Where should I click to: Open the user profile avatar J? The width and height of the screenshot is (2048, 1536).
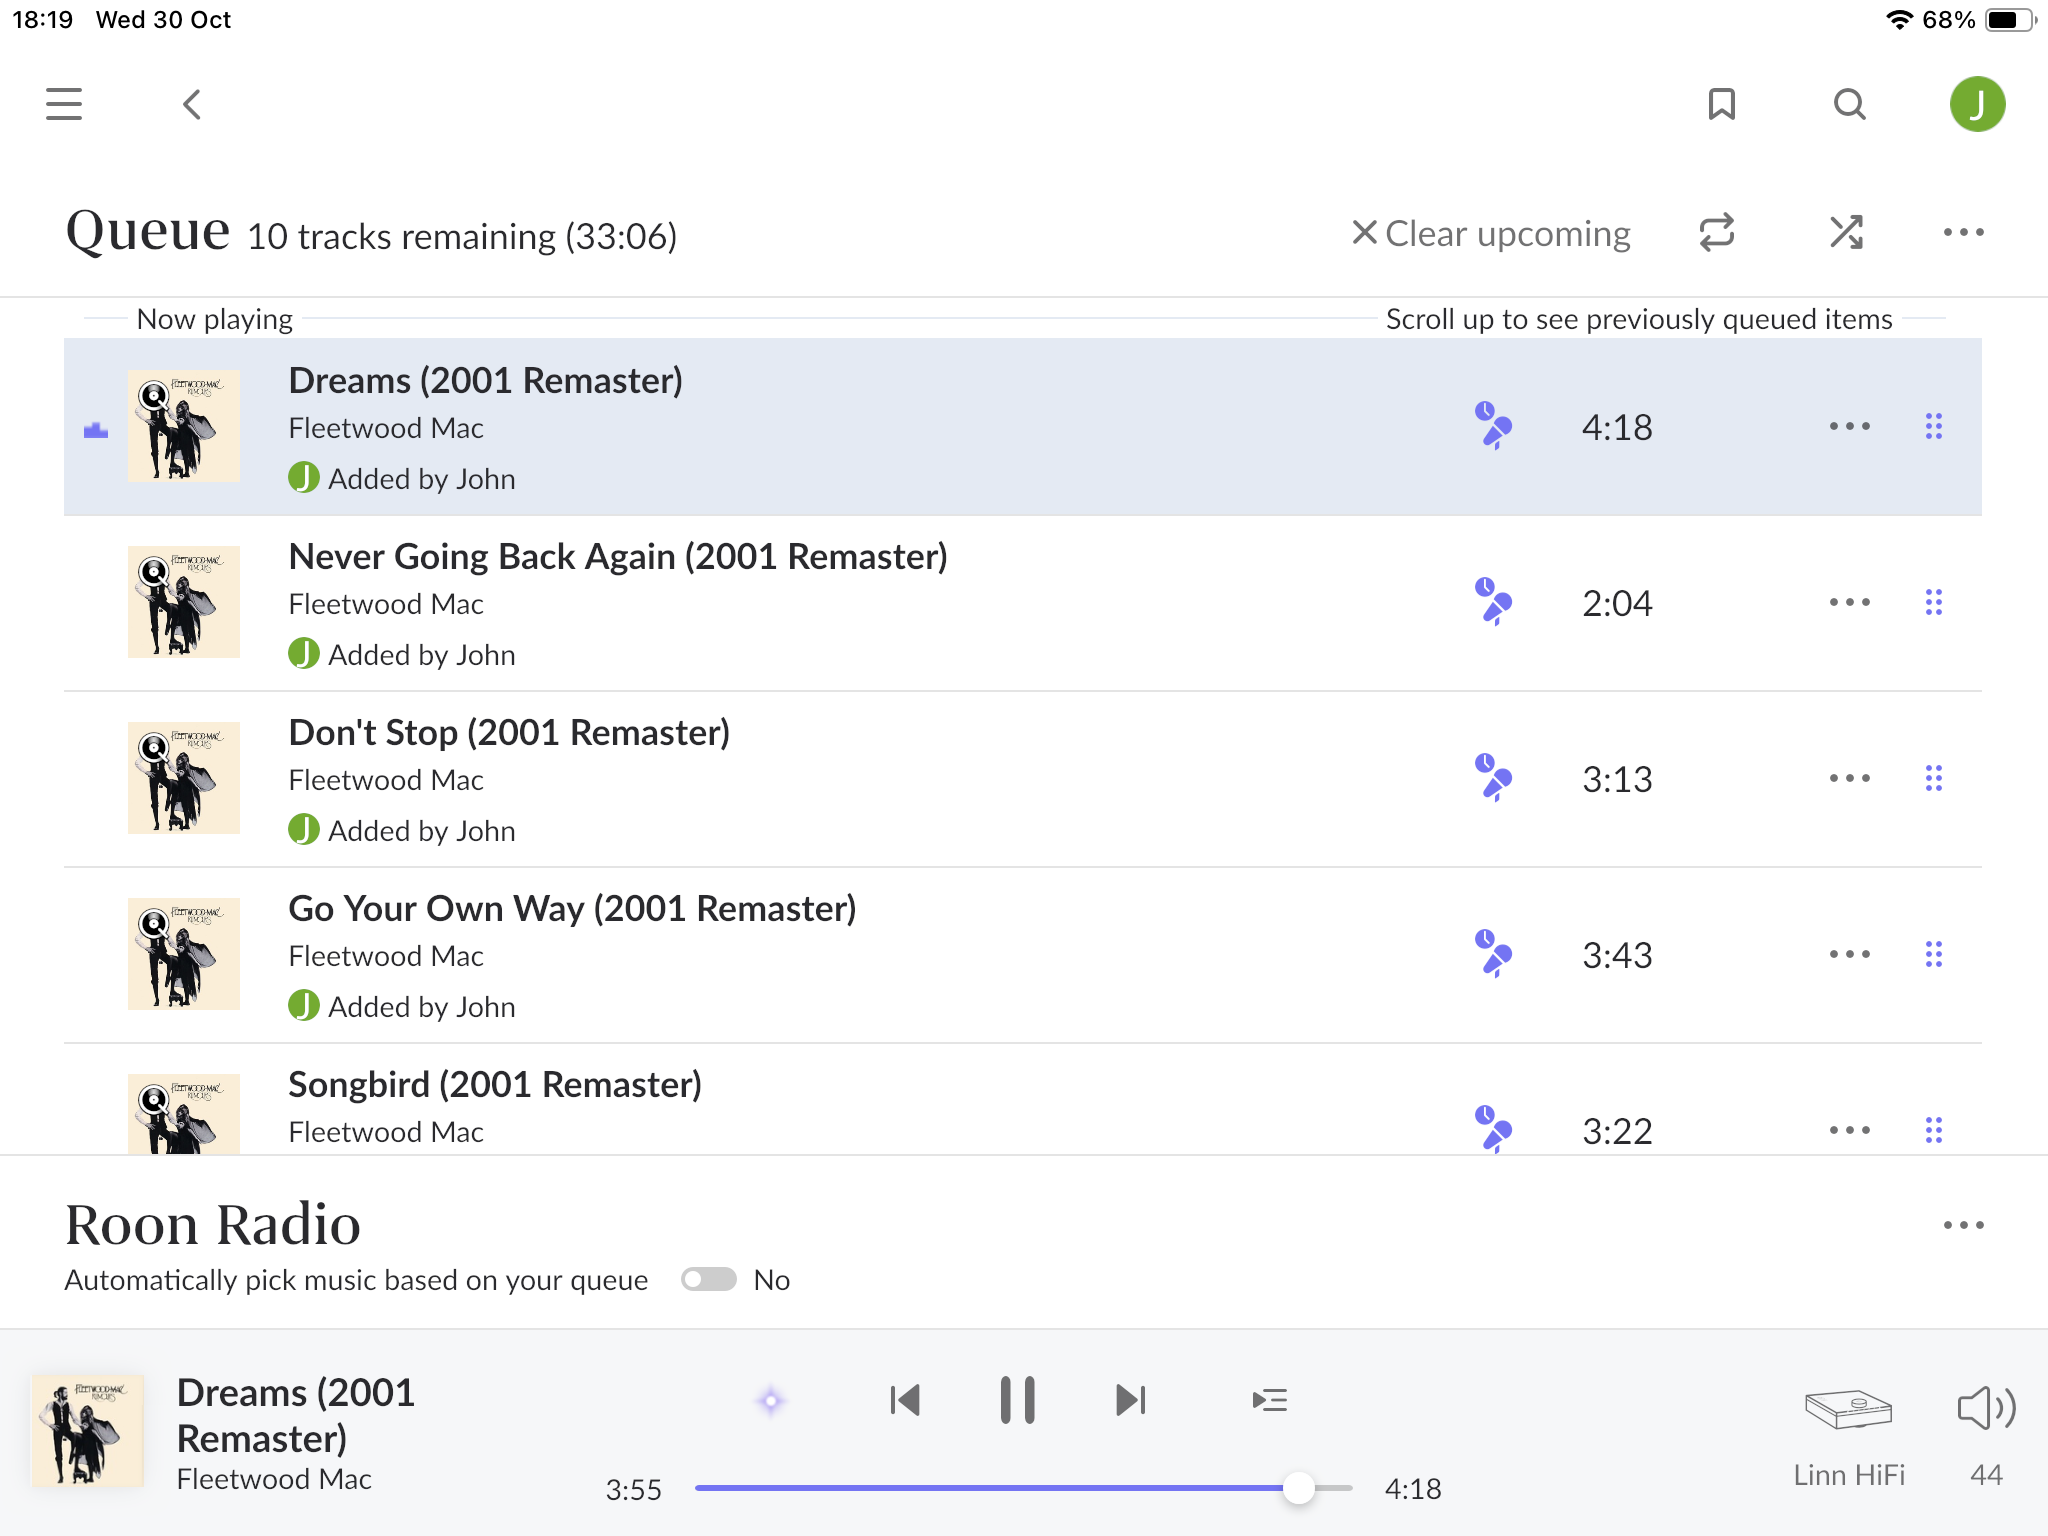pyautogui.click(x=1977, y=104)
